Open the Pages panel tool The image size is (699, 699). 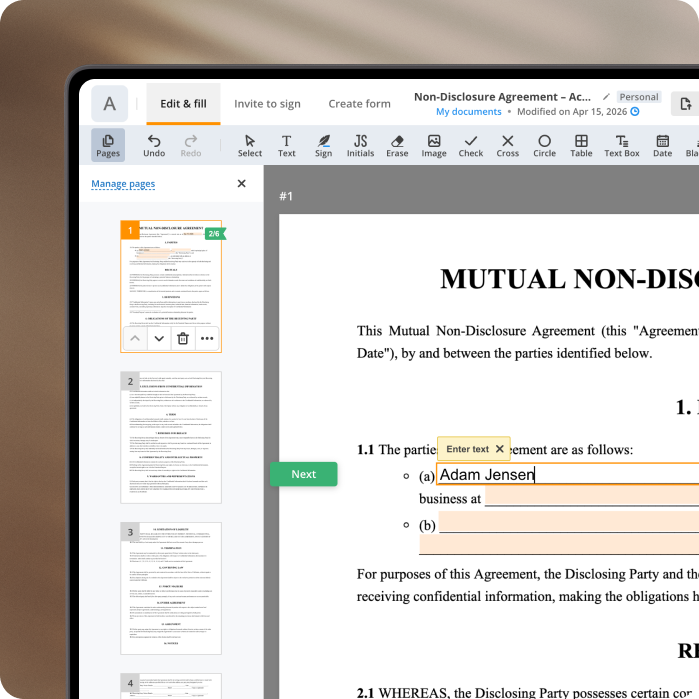coord(108,145)
